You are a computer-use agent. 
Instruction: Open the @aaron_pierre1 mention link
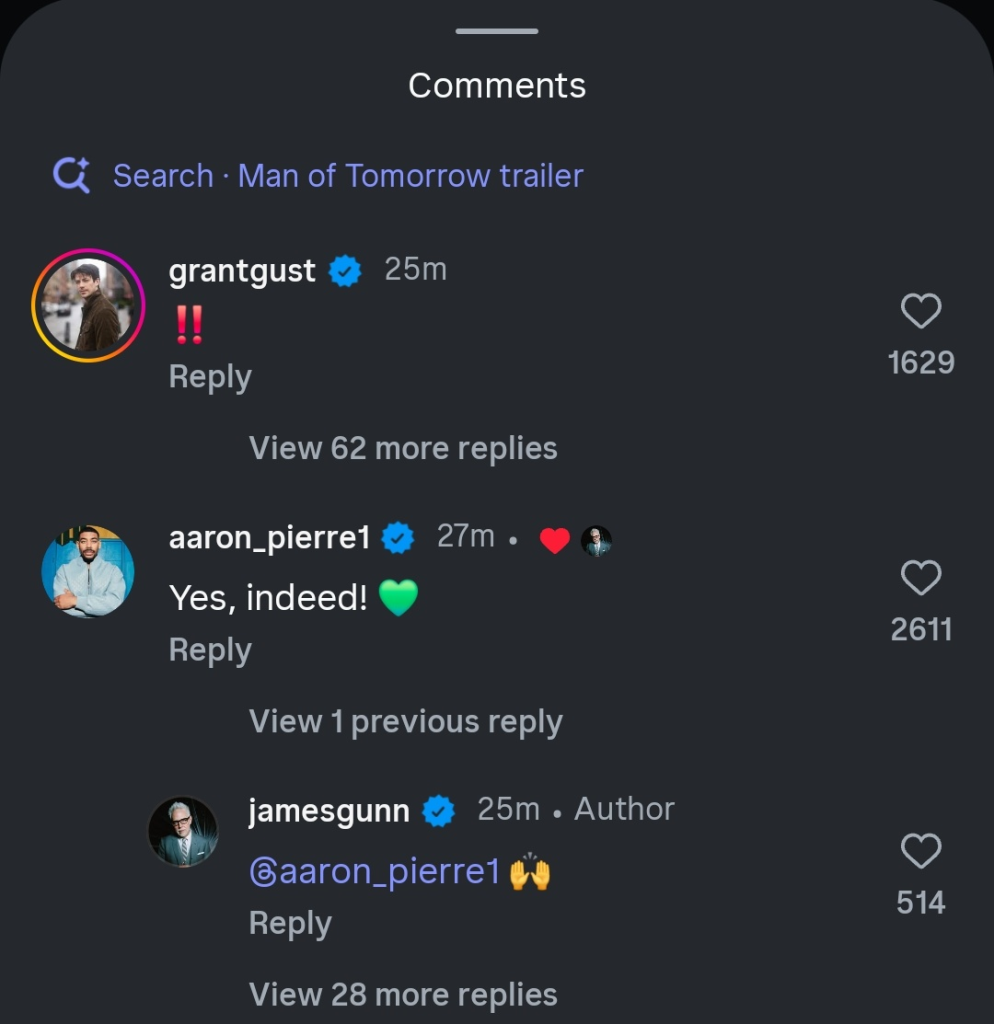tap(374, 872)
